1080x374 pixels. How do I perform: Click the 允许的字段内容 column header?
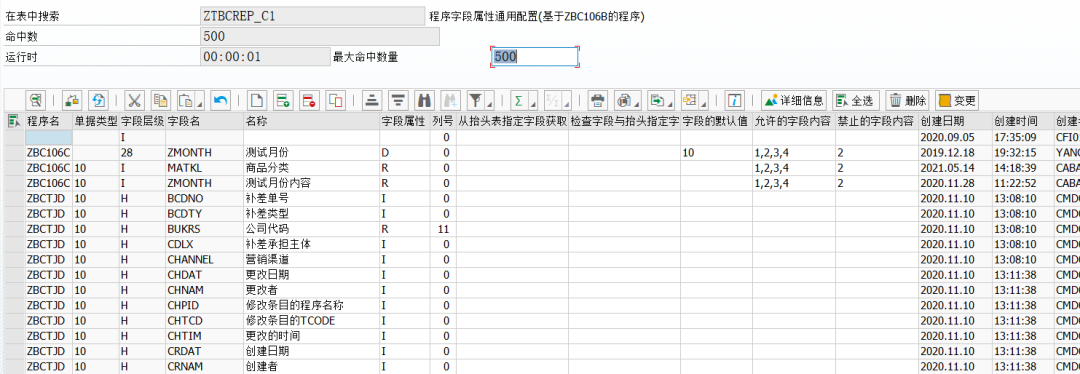793,121
